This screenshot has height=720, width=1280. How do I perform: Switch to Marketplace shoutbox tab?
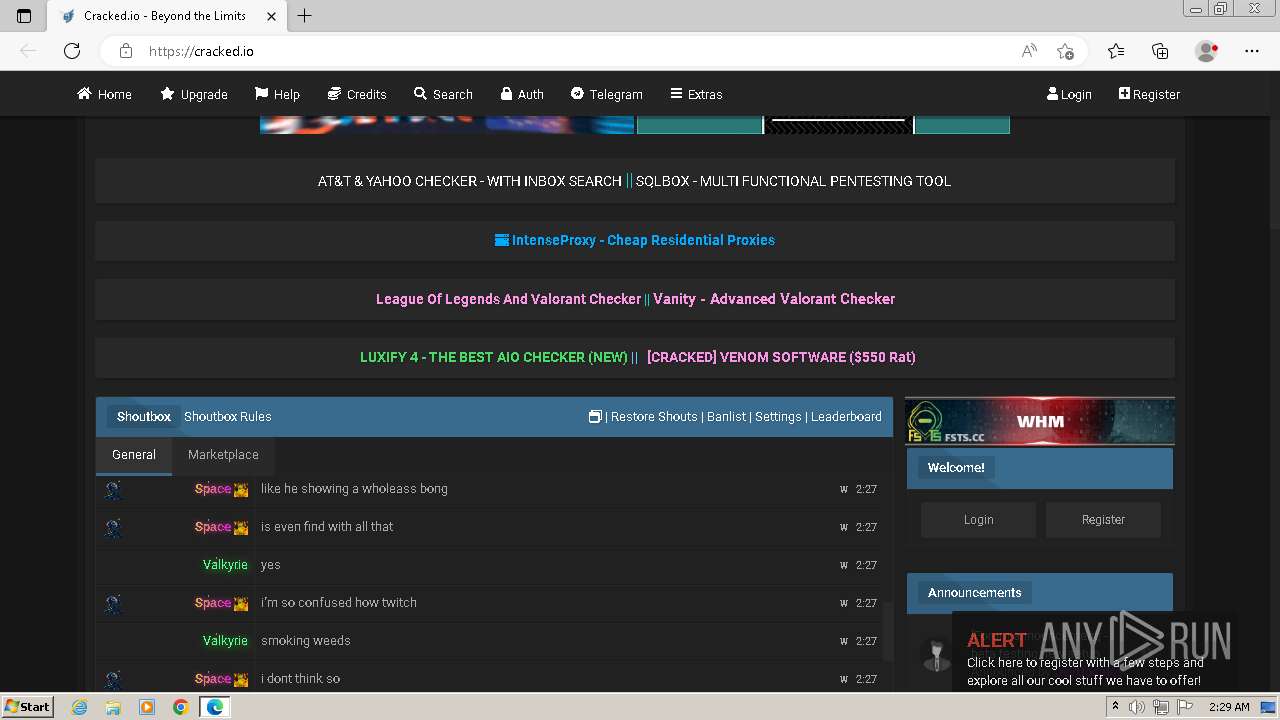point(223,455)
